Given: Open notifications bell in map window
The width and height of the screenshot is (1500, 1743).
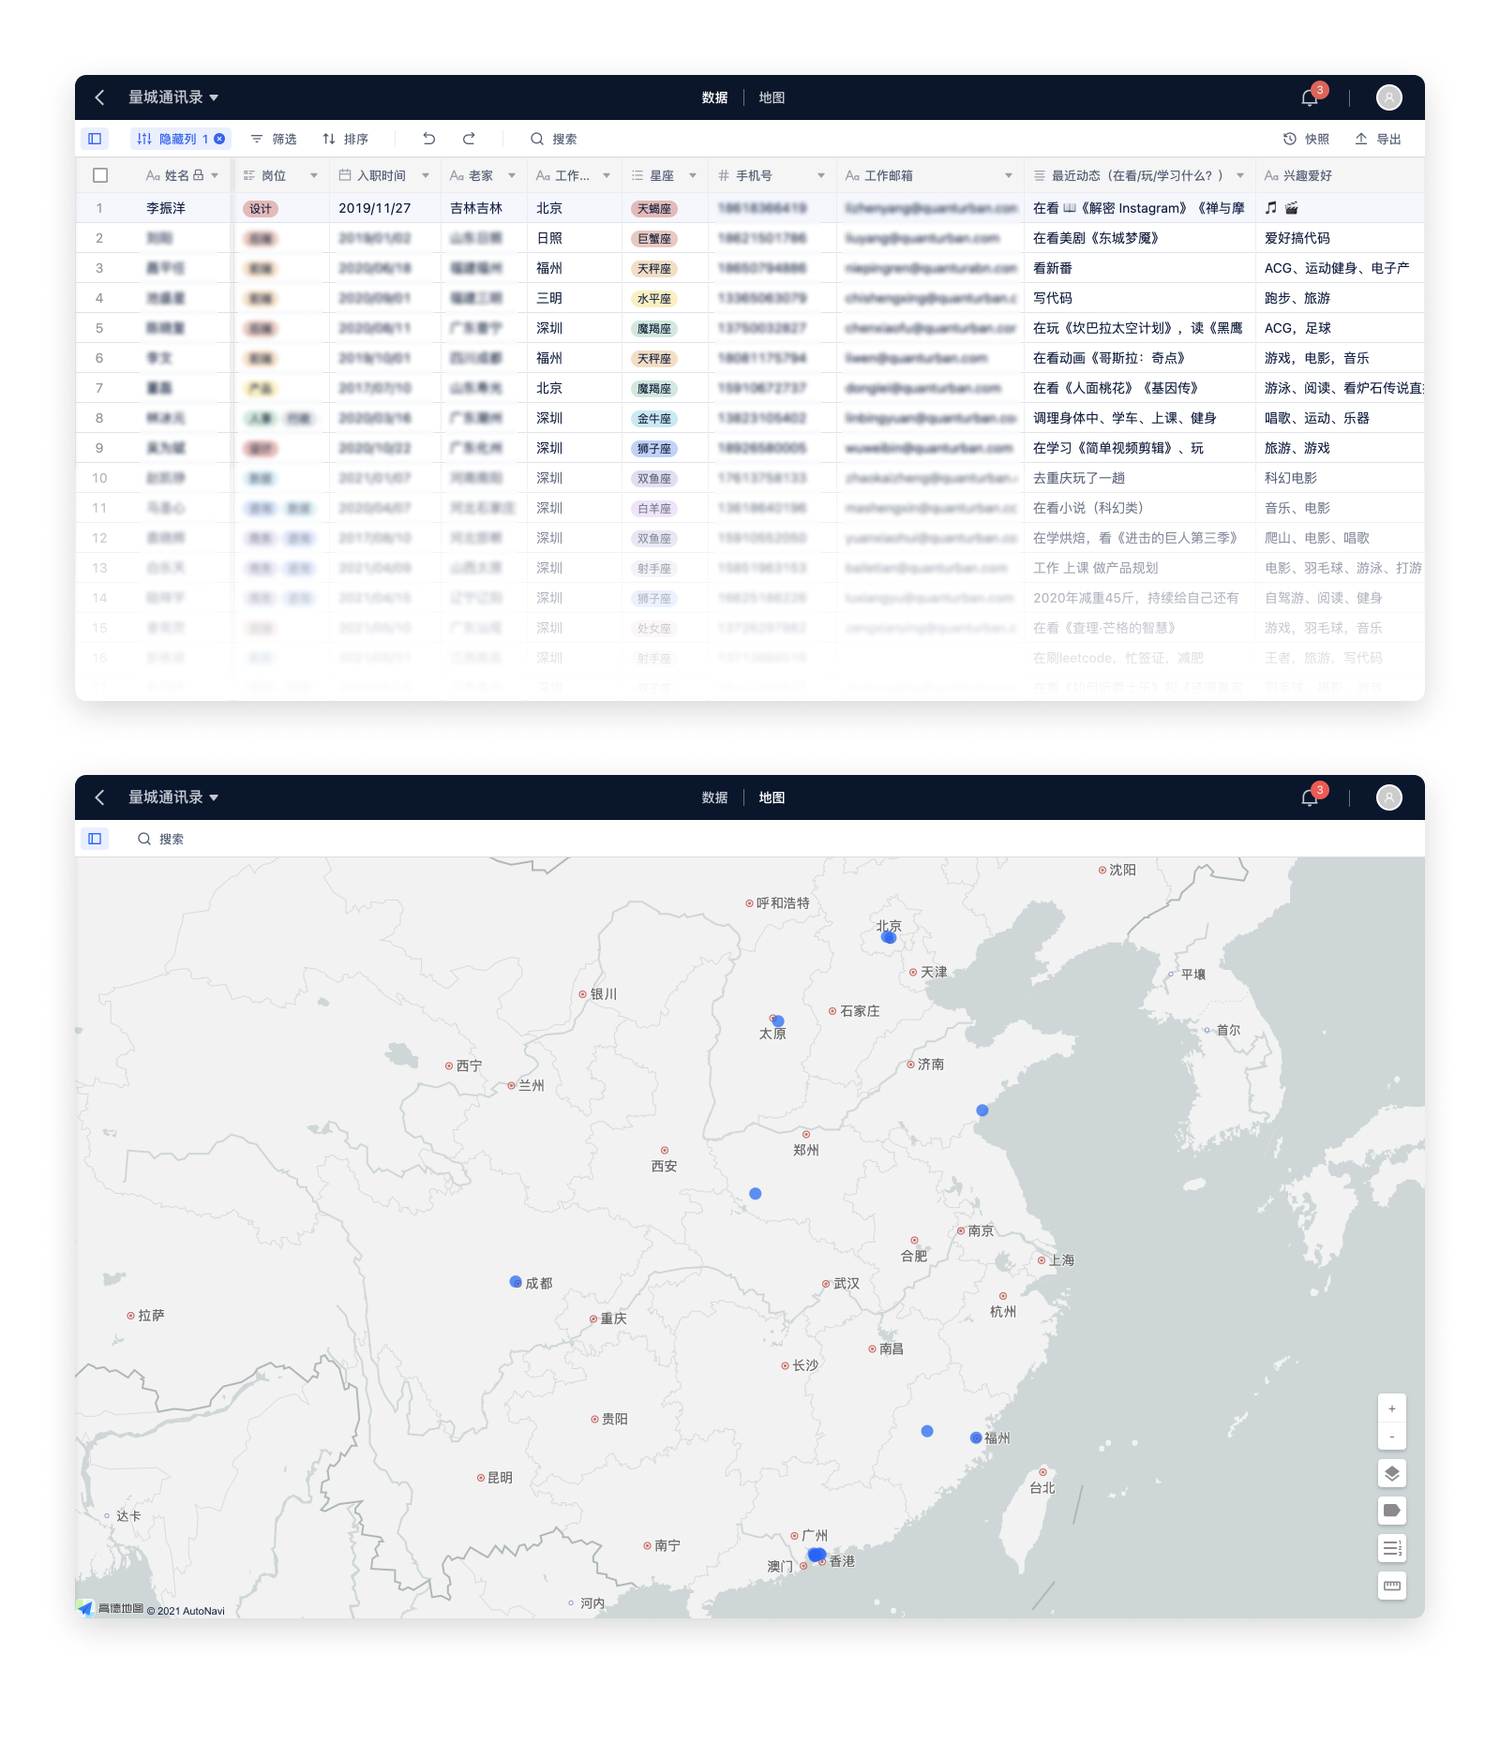Looking at the screenshot, I should [x=1309, y=797].
